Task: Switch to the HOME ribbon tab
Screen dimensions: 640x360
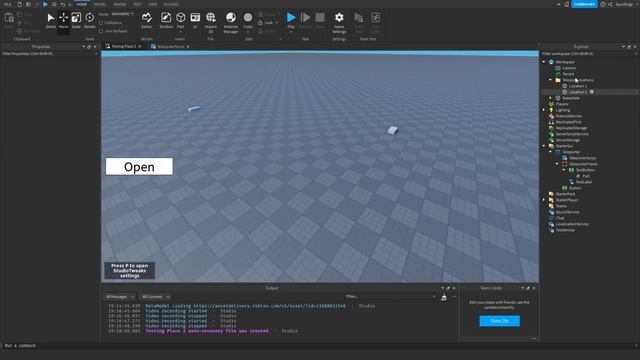Action: click(x=82, y=4)
